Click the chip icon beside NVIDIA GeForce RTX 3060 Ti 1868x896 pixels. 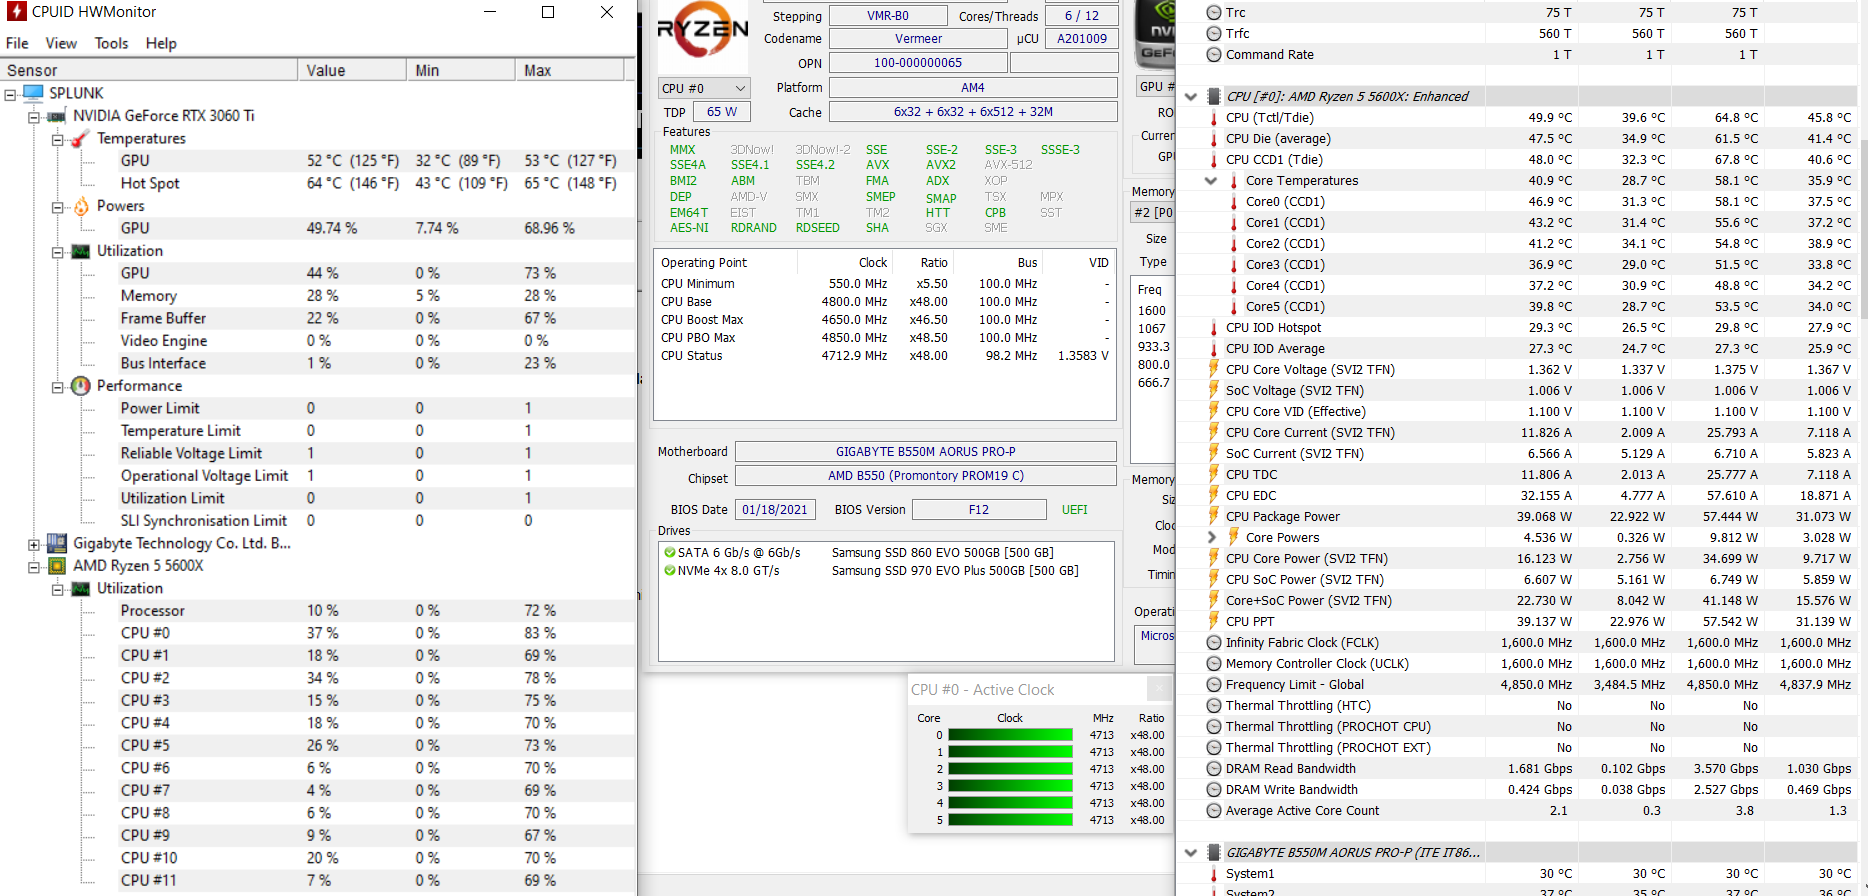[x=57, y=116]
